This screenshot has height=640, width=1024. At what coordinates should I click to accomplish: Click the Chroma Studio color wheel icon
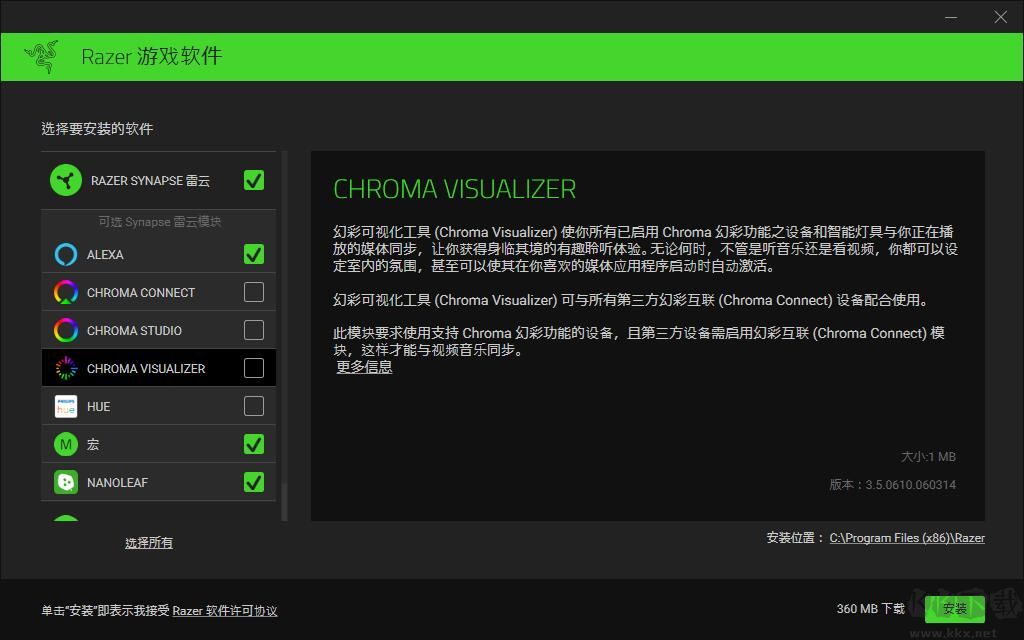pos(66,330)
